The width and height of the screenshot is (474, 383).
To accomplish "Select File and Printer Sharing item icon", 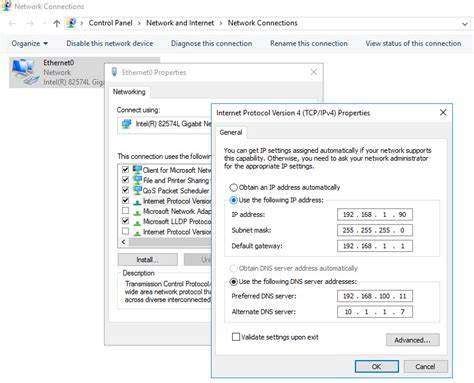I will click(137, 180).
